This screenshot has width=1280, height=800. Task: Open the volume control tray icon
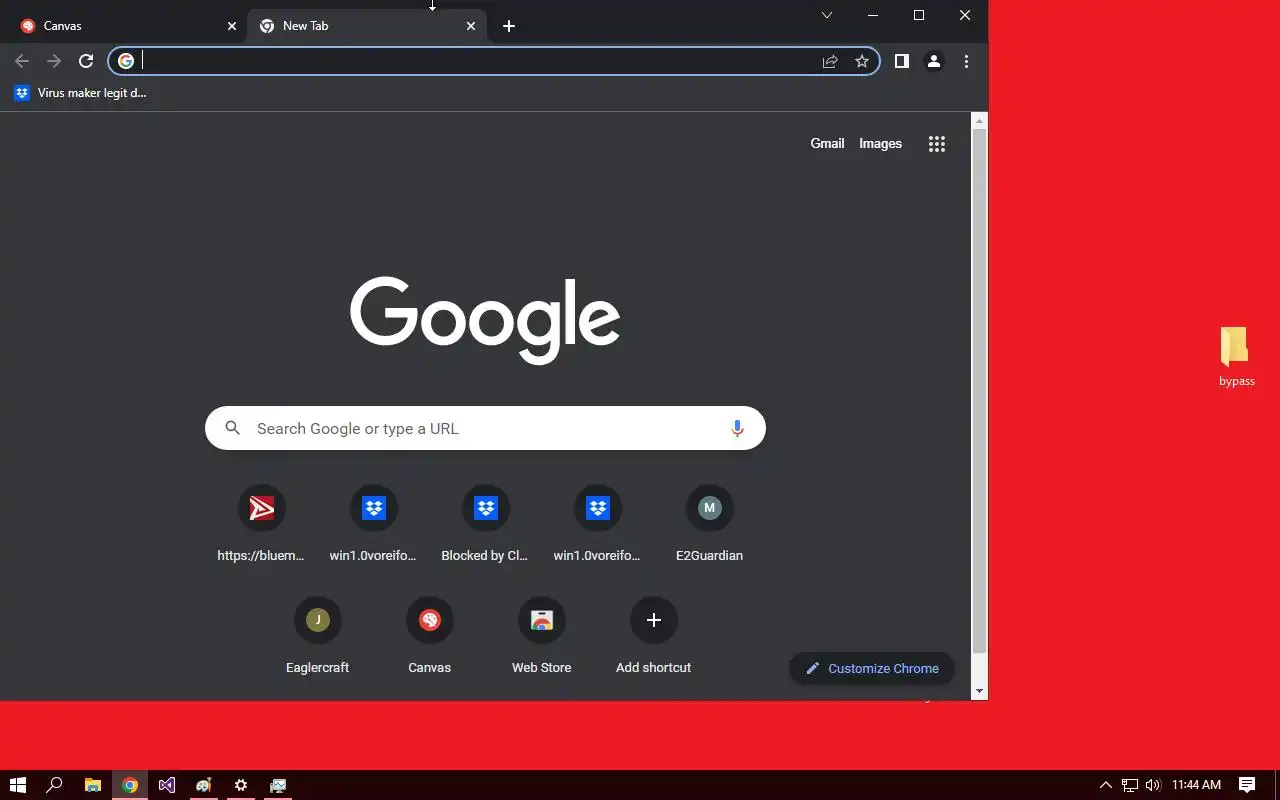(x=1153, y=785)
